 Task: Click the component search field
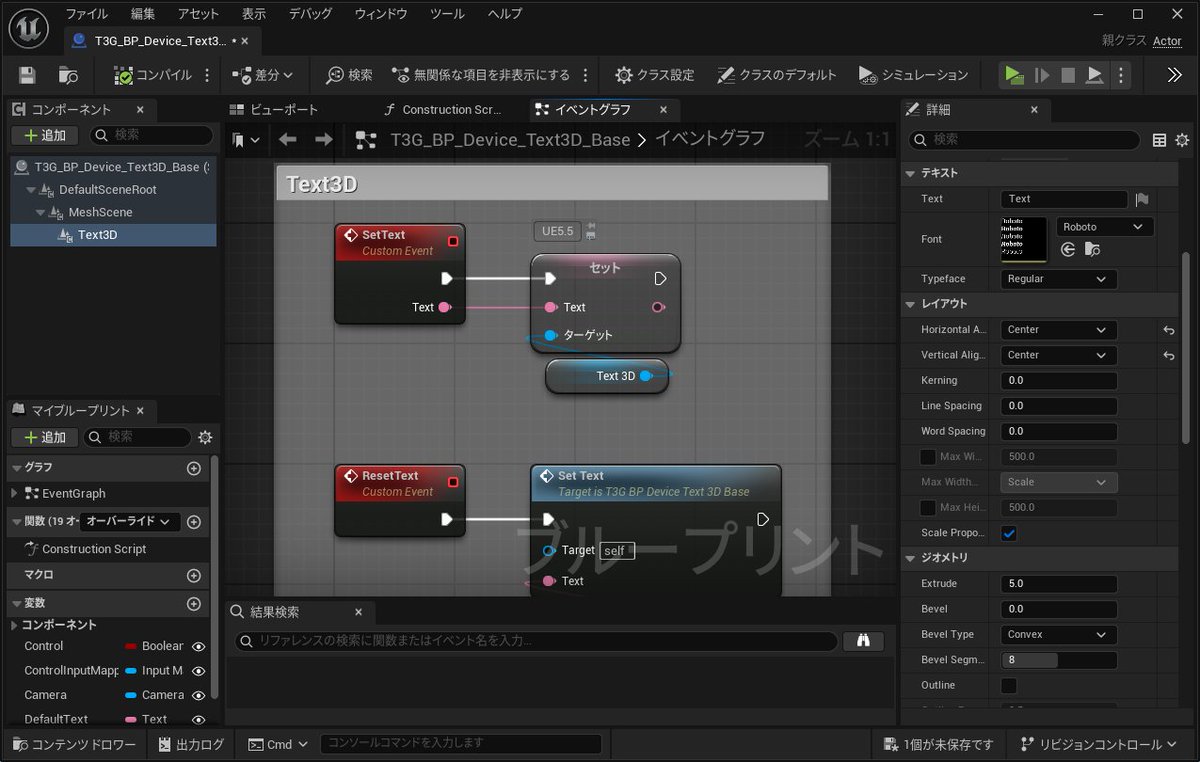[x=150, y=135]
